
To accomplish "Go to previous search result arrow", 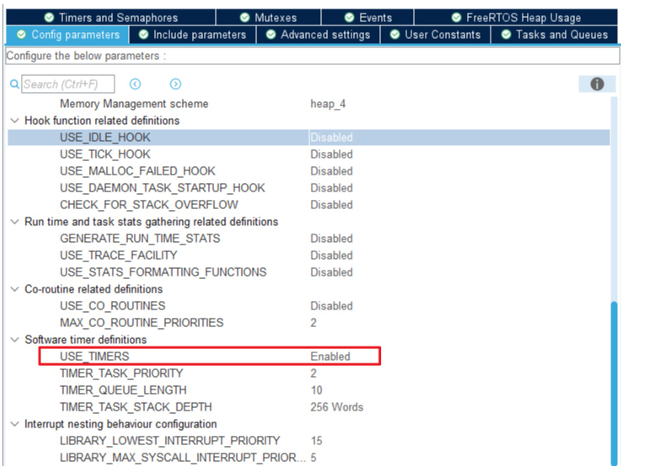I will point(135,84).
